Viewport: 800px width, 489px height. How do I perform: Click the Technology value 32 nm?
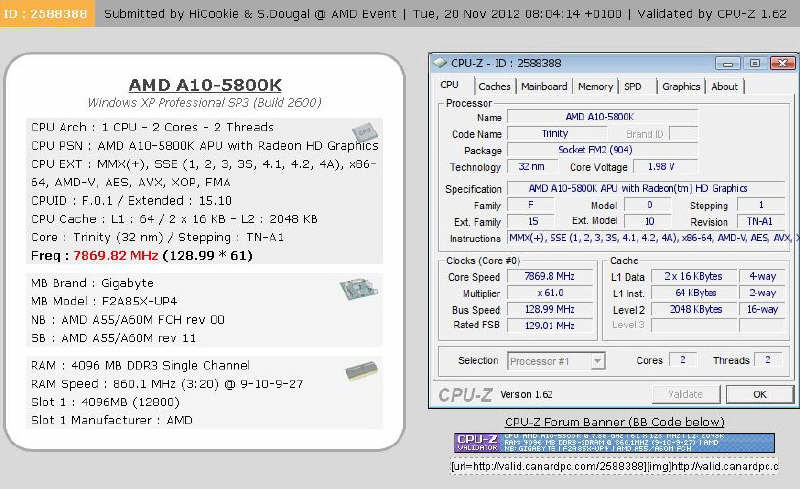pyautogui.click(x=532, y=166)
